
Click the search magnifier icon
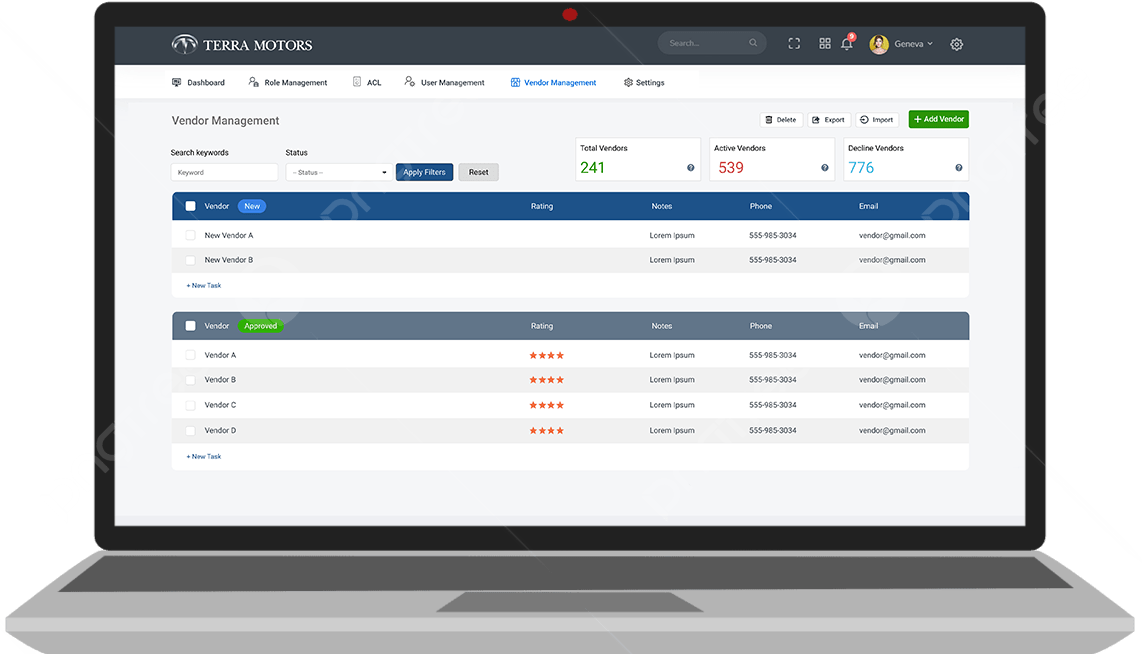point(753,44)
